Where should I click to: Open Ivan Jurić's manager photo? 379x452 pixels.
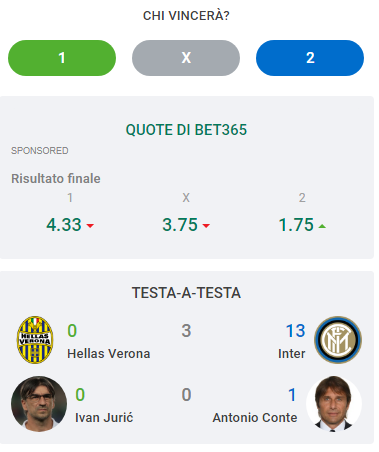[39, 404]
